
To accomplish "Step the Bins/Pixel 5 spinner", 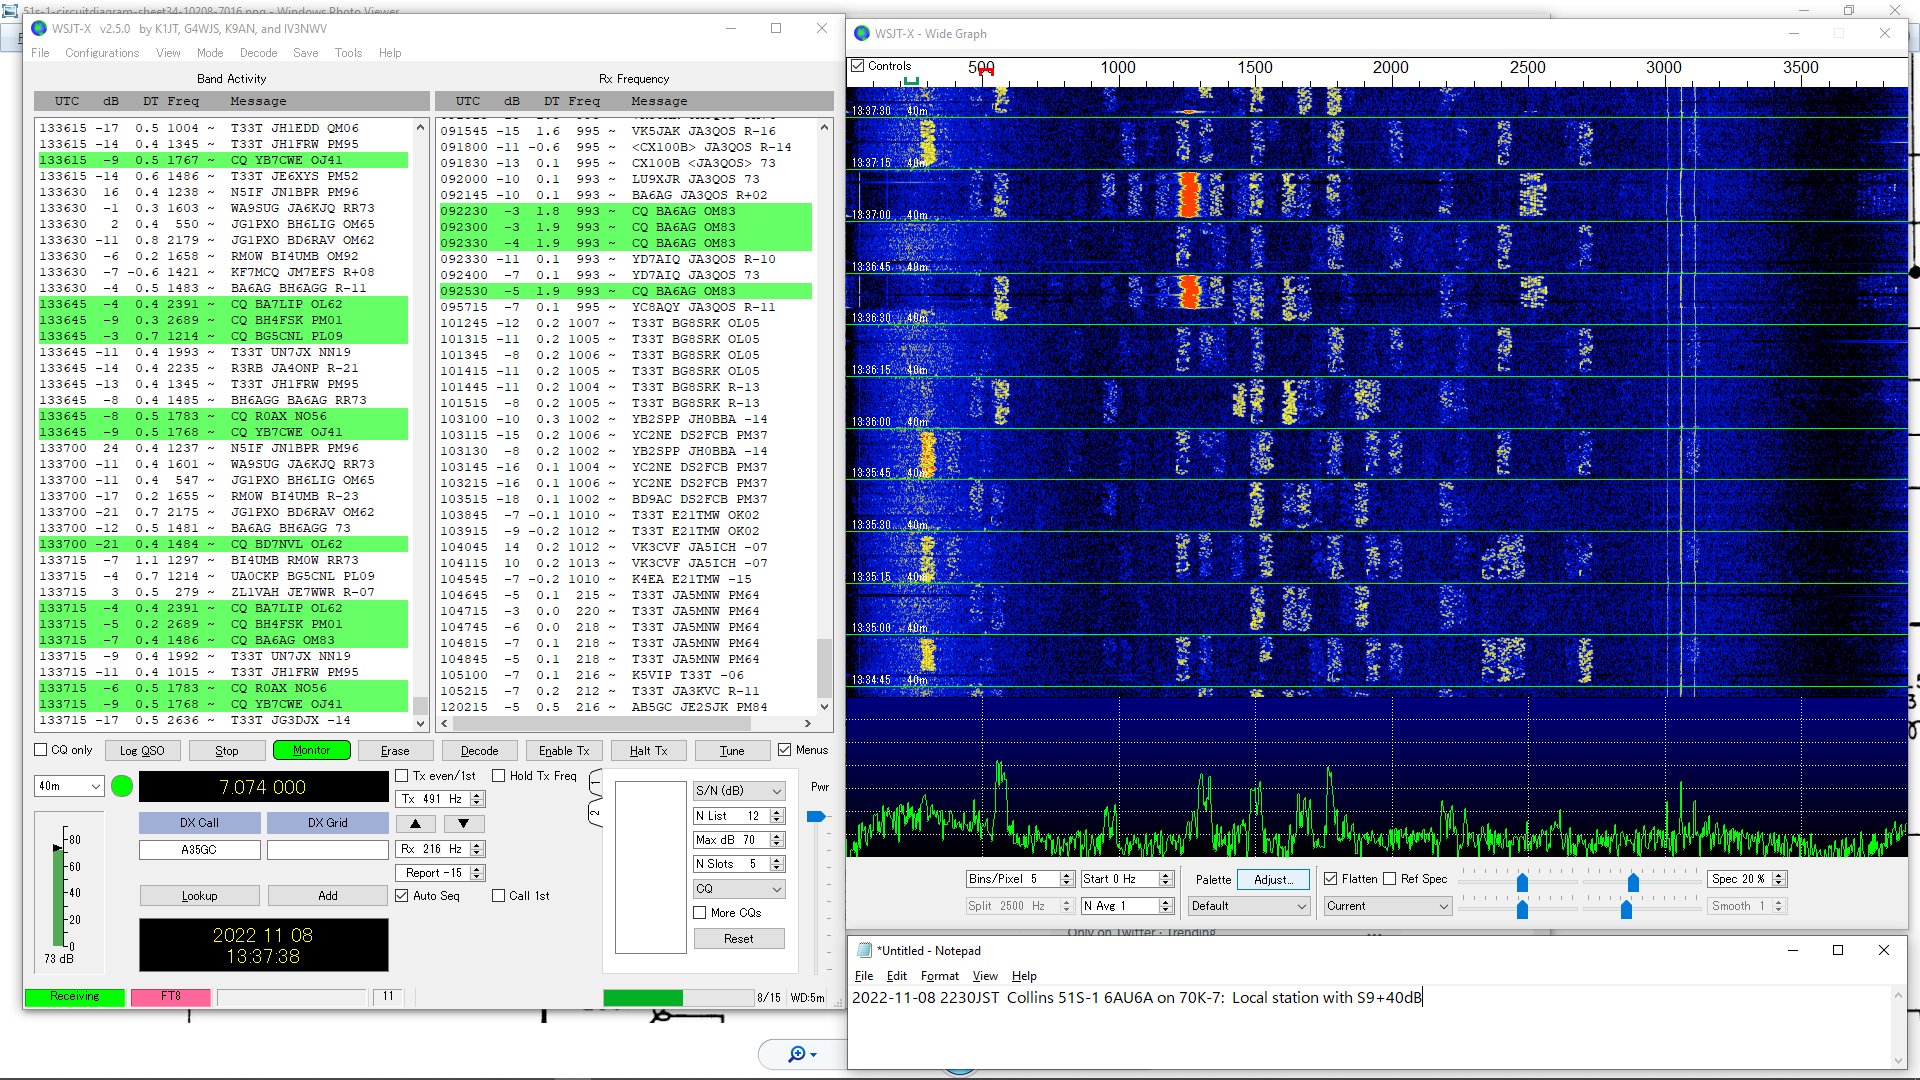I will click(1067, 879).
